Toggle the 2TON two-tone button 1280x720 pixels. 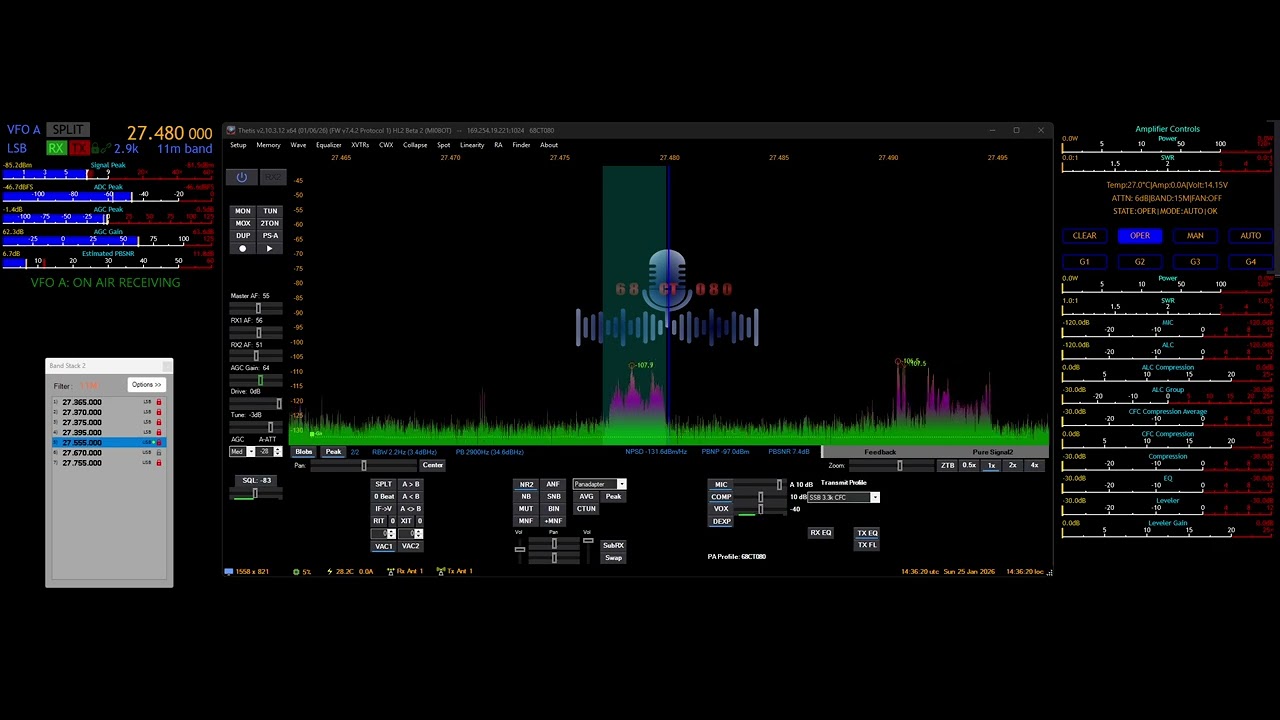click(x=269, y=223)
